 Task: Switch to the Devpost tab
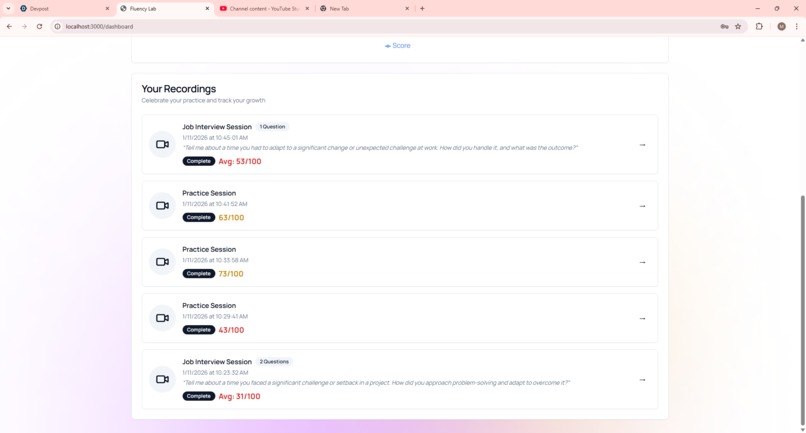(x=64, y=8)
